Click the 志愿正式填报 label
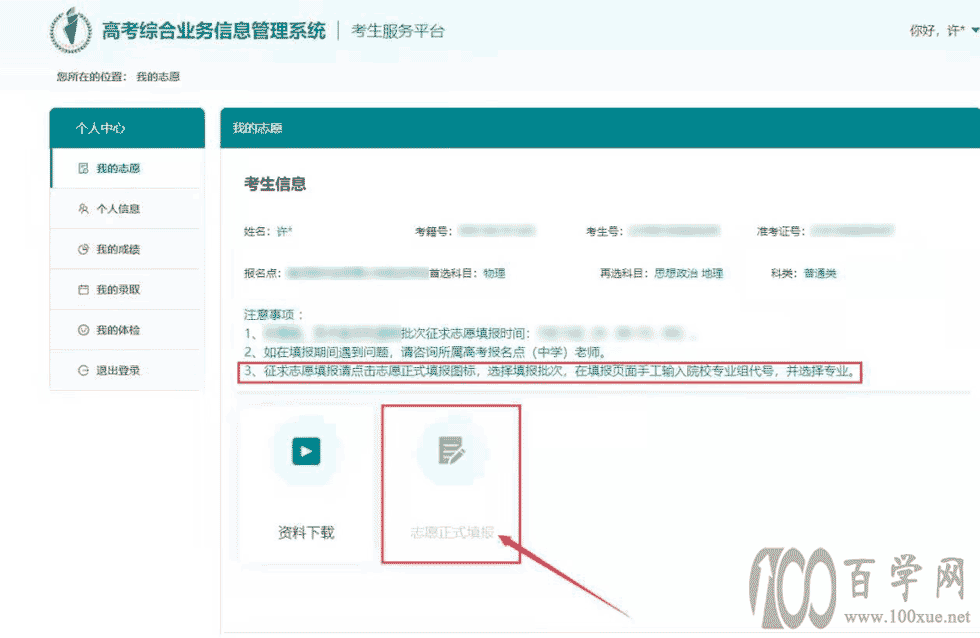Image resolution: width=980 pixels, height=638 pixels. (452, 532)
